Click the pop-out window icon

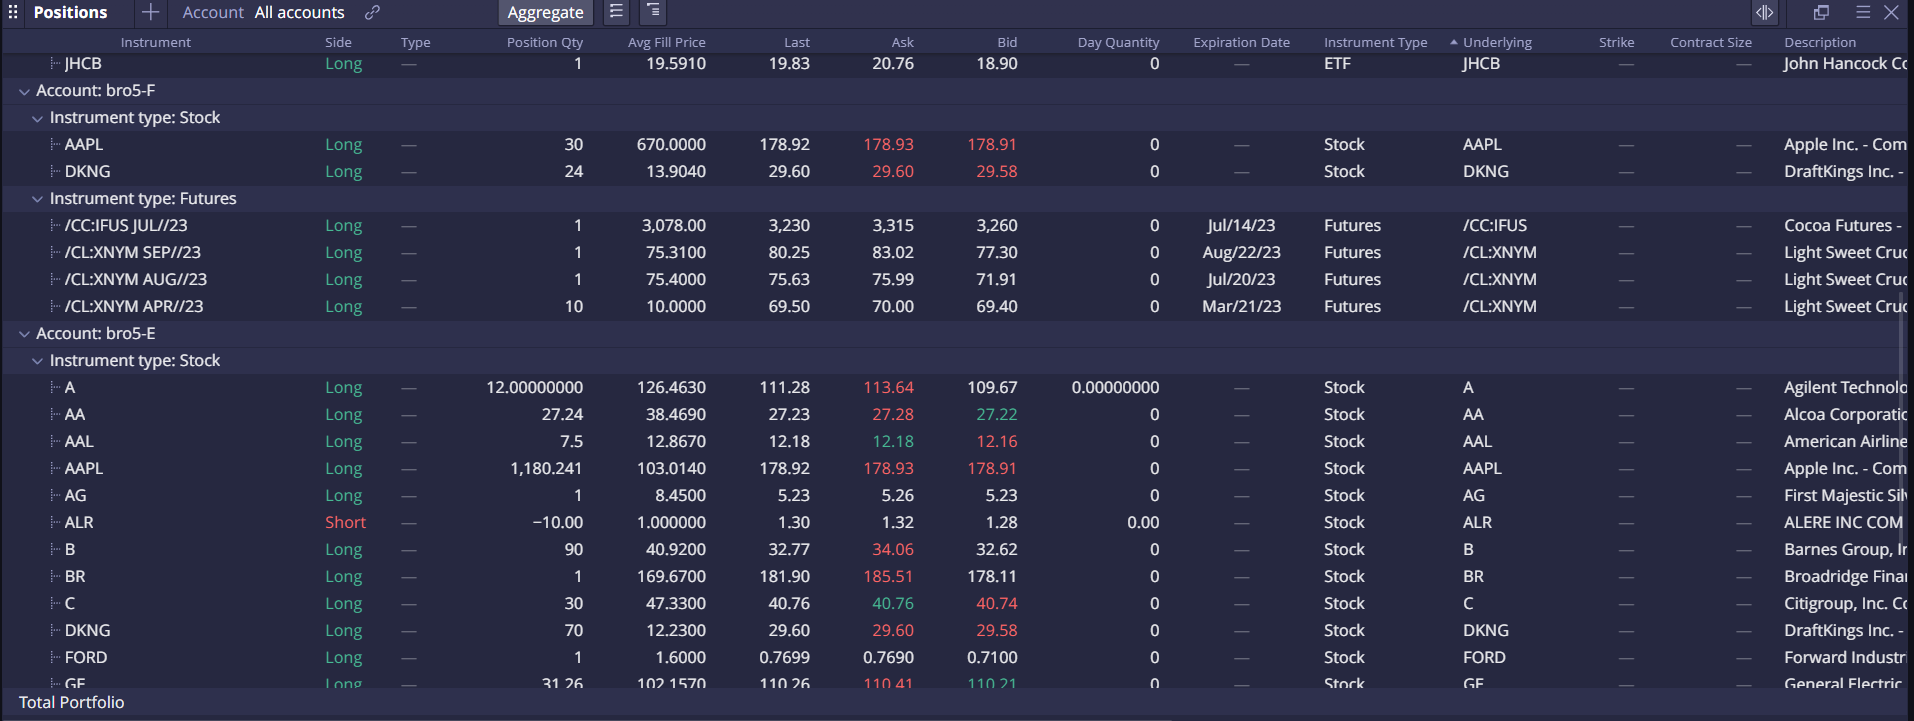tap(1821, 12)
